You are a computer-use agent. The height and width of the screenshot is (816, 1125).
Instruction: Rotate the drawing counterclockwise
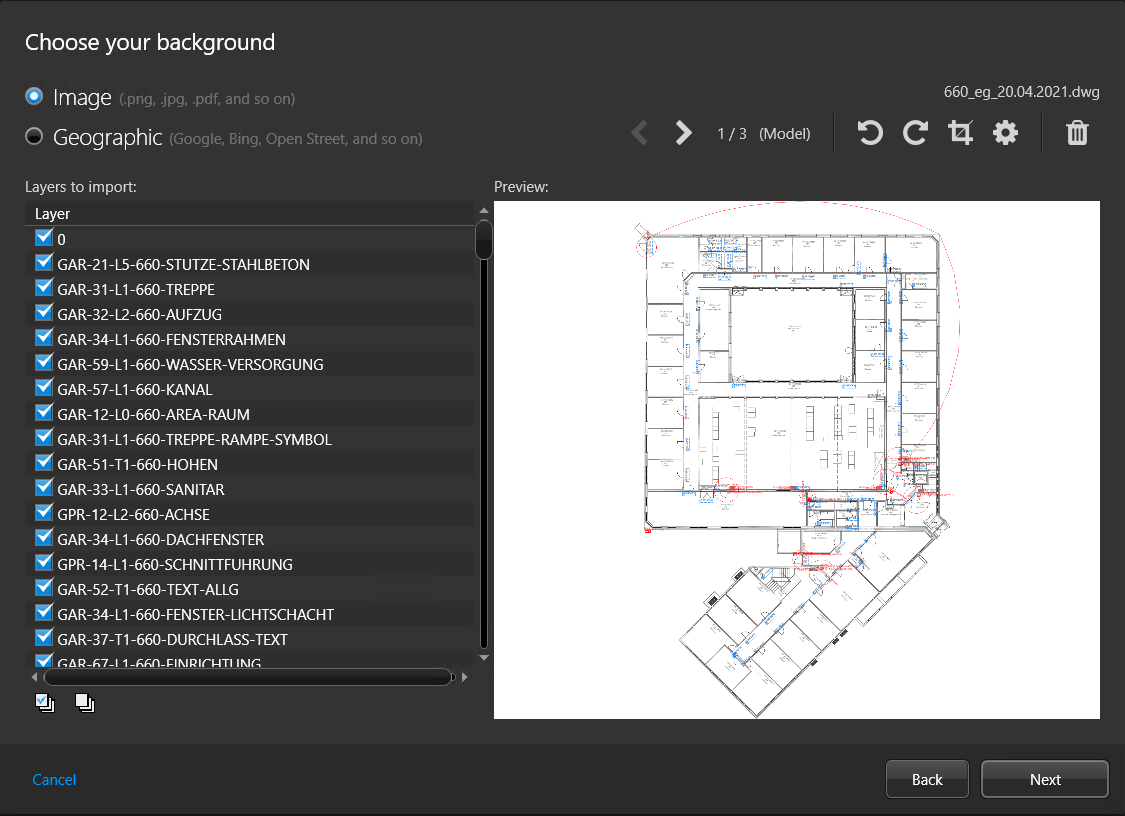point(869,132)
